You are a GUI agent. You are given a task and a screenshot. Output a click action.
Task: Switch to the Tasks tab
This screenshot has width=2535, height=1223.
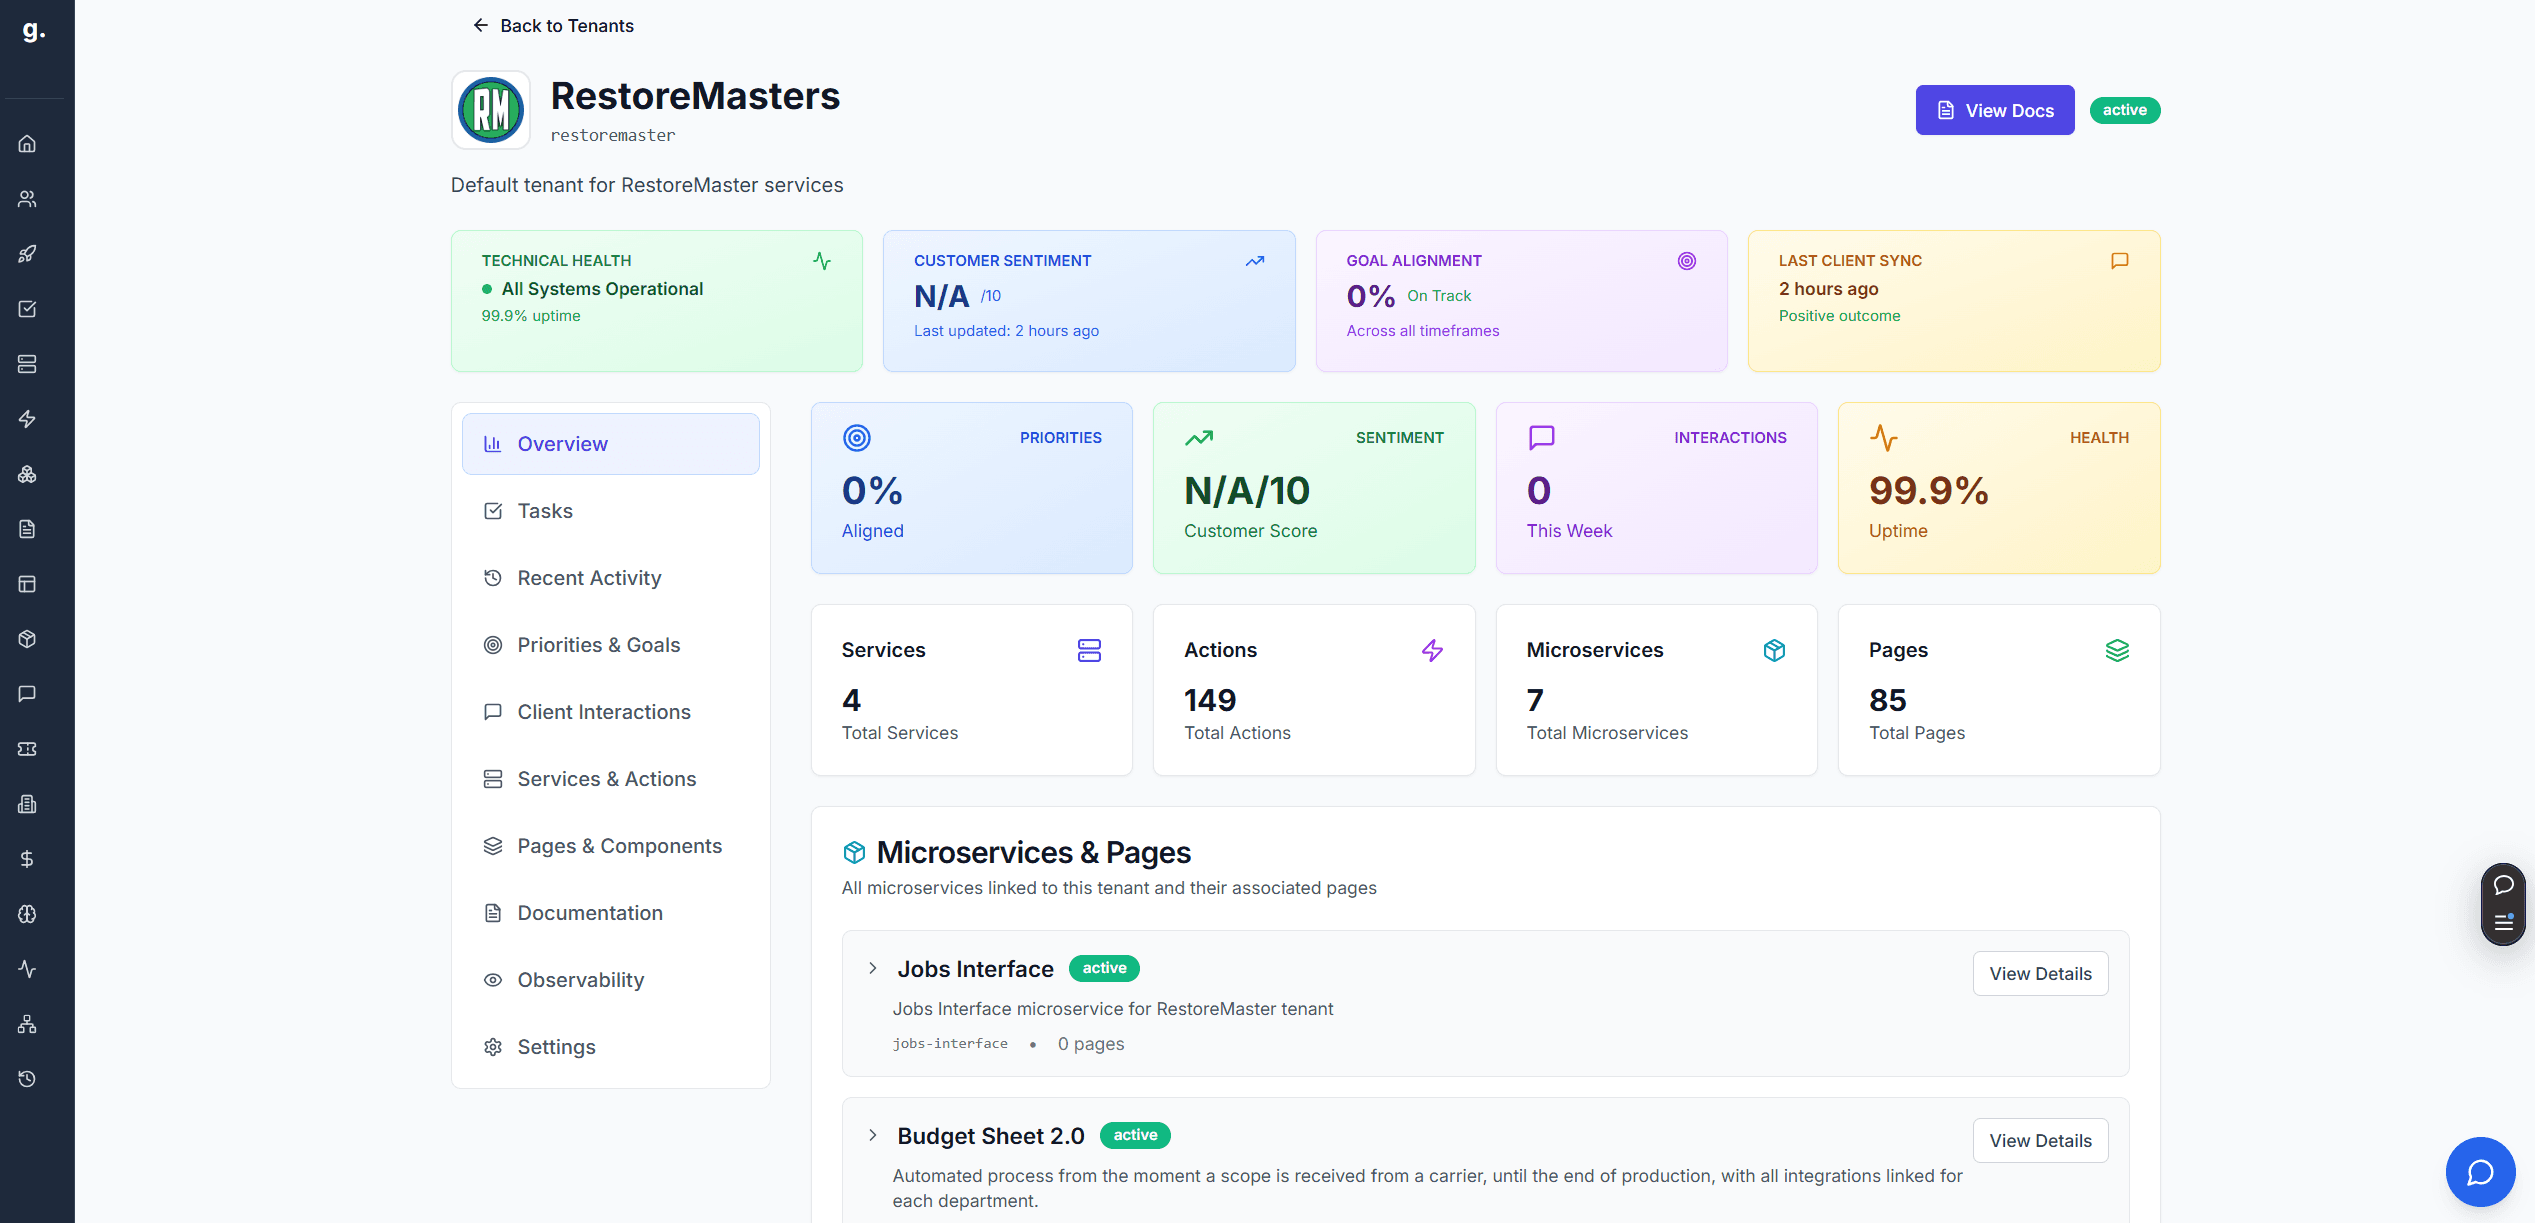(x=545, y=510)
